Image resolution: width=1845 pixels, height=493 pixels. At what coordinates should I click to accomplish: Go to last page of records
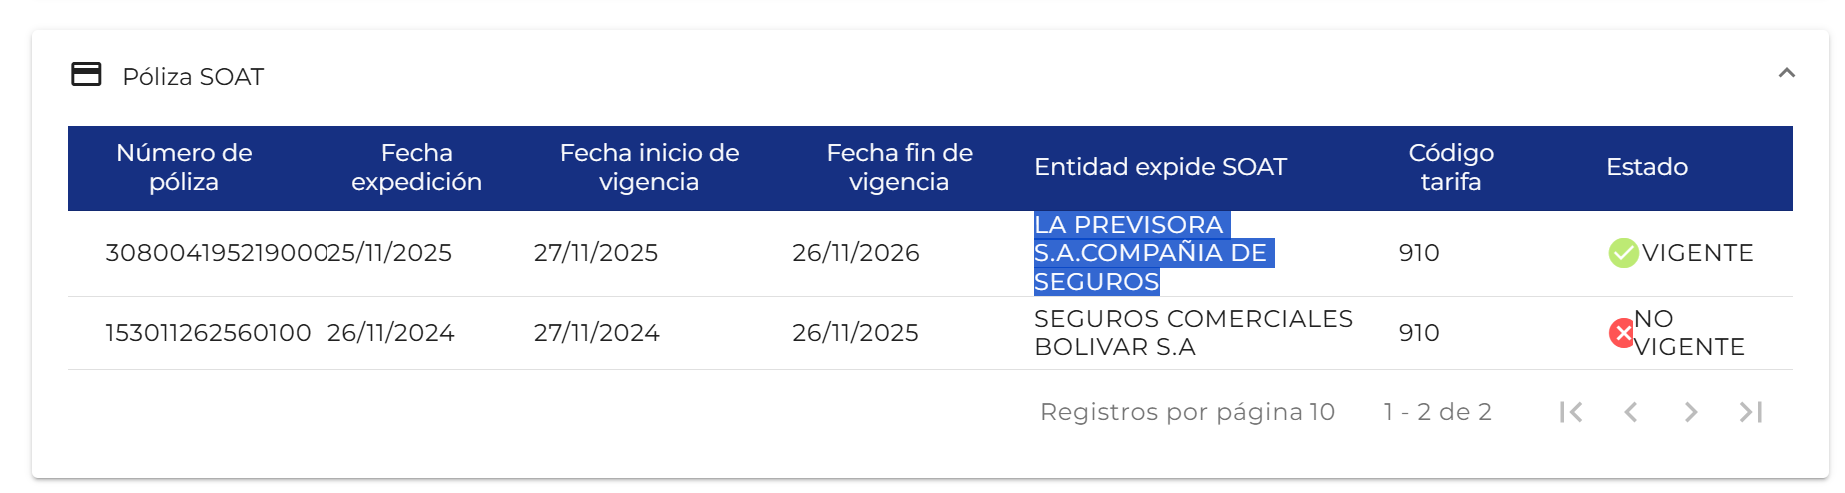[1750, 412]
